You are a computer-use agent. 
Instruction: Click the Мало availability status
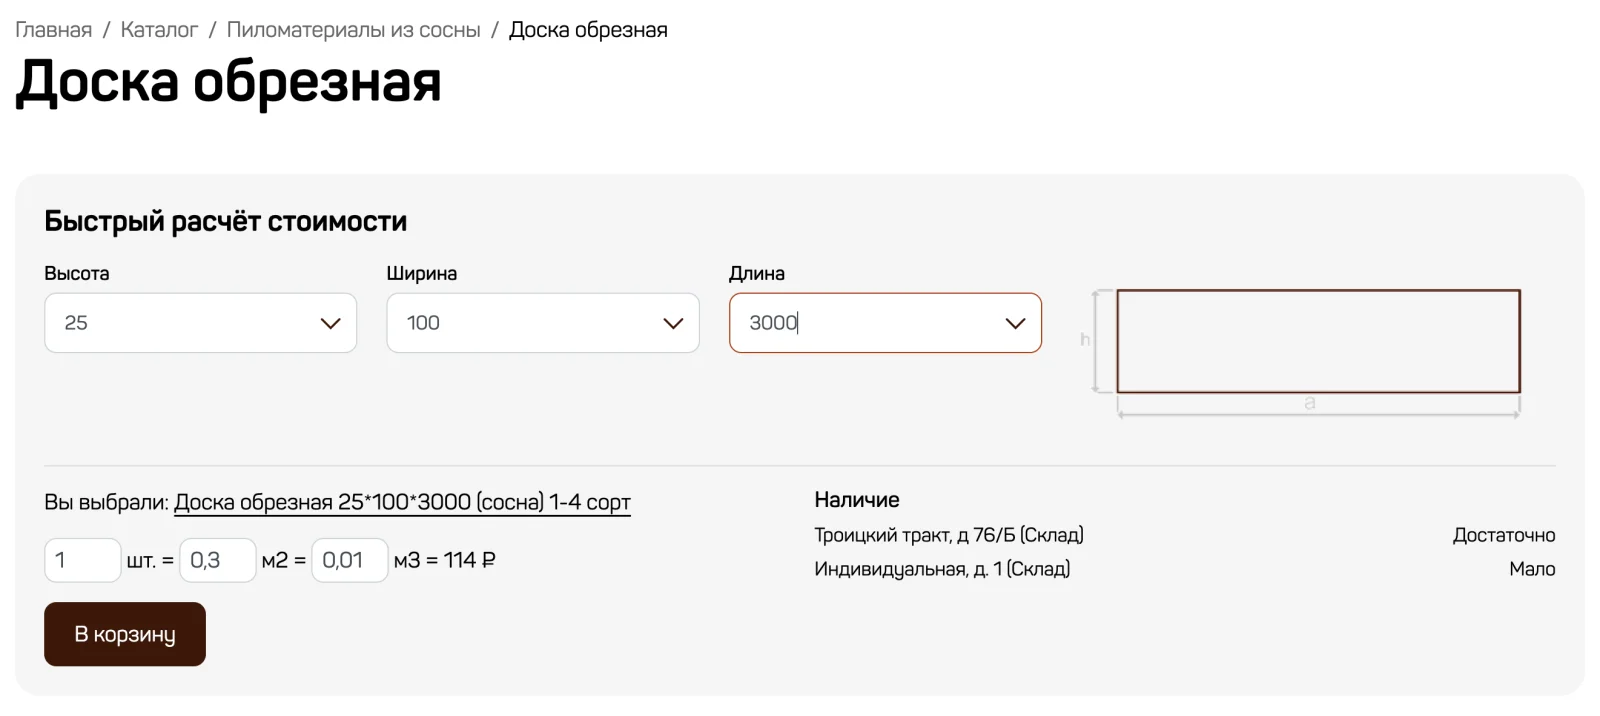click(x=1532, y=569)
